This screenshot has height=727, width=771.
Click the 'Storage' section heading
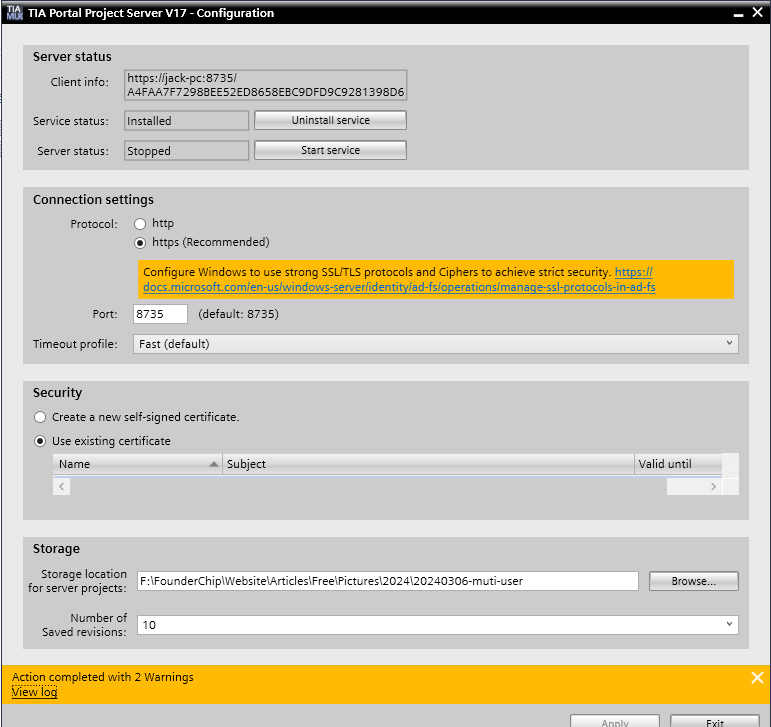pyautogui.click(x=57, y=549)
